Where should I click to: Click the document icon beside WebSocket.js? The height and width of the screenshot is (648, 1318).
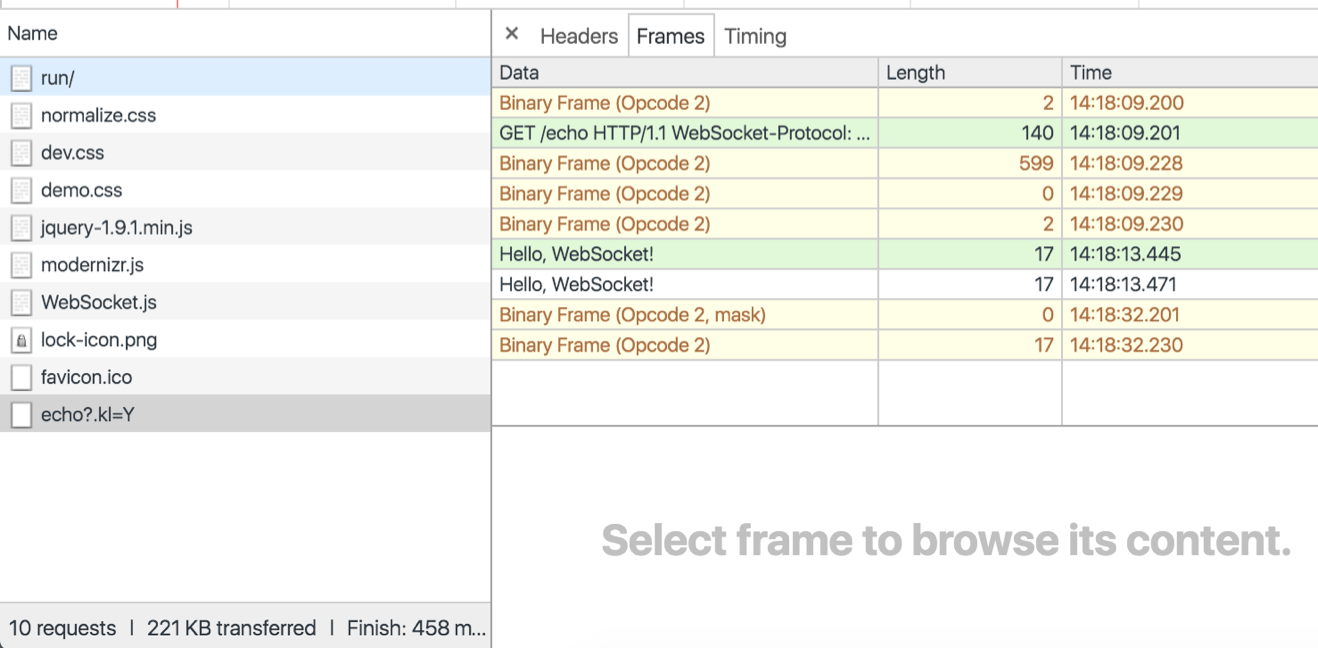pos(21,302)
